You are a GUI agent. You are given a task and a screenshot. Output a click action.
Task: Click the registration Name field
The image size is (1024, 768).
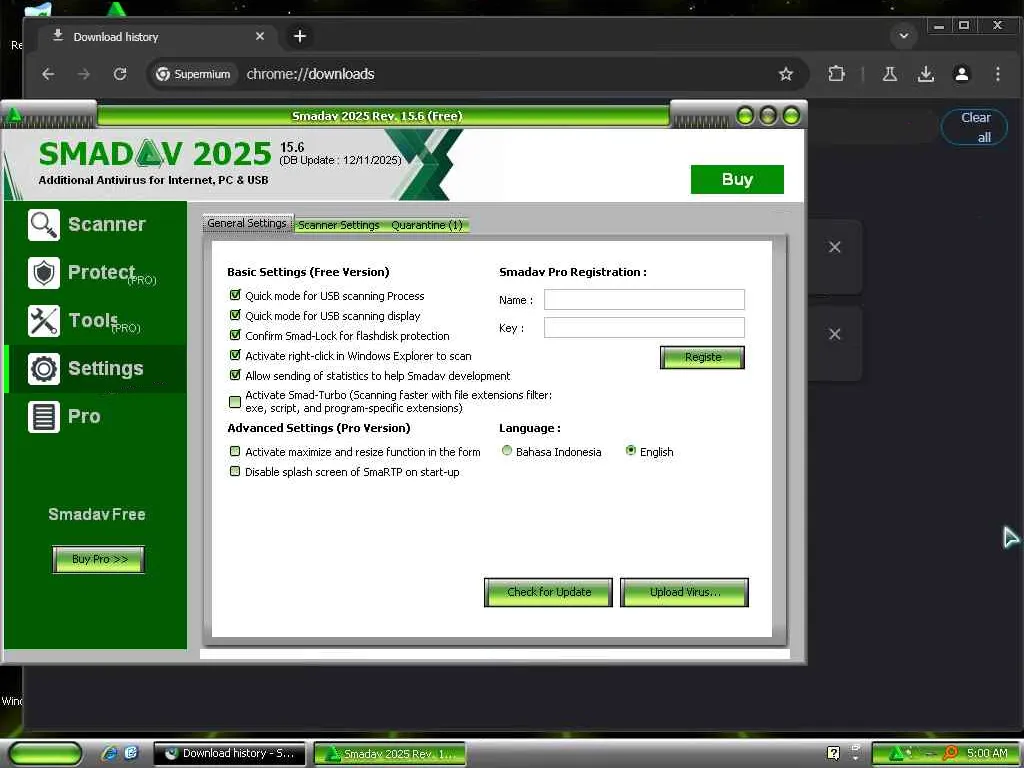pyautogui.click(x=644, y=300)
